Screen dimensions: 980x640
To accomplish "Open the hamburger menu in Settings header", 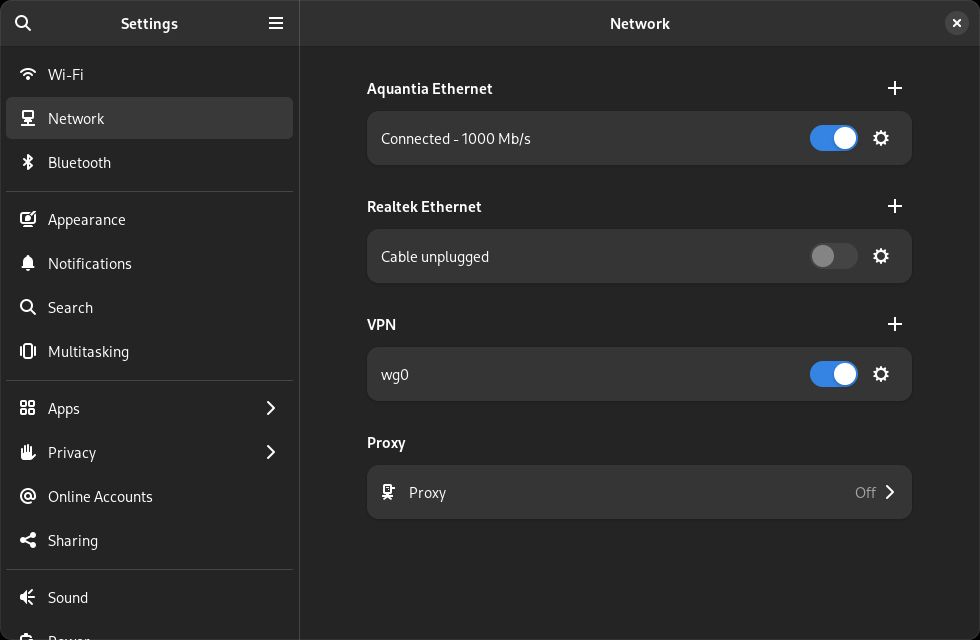I will click(276, 23).
